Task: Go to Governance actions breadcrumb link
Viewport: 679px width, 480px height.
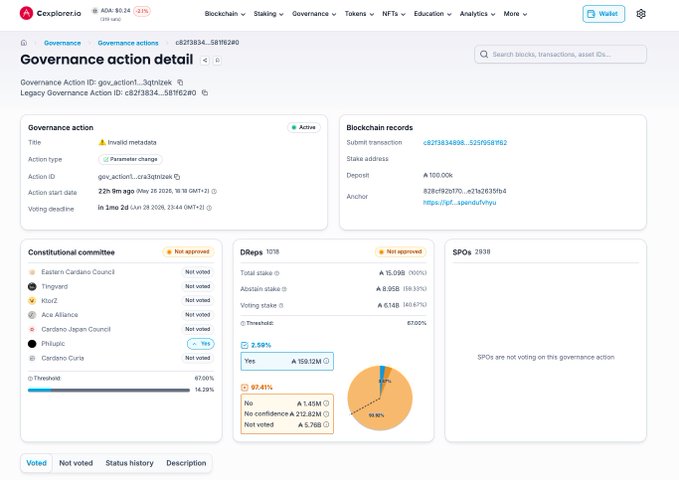Action: pos(128,43)
